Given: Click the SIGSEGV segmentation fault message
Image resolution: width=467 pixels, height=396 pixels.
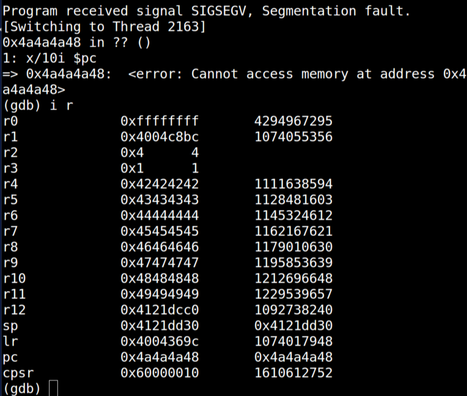Looking at the screenshot, I should tap(206, 11).
